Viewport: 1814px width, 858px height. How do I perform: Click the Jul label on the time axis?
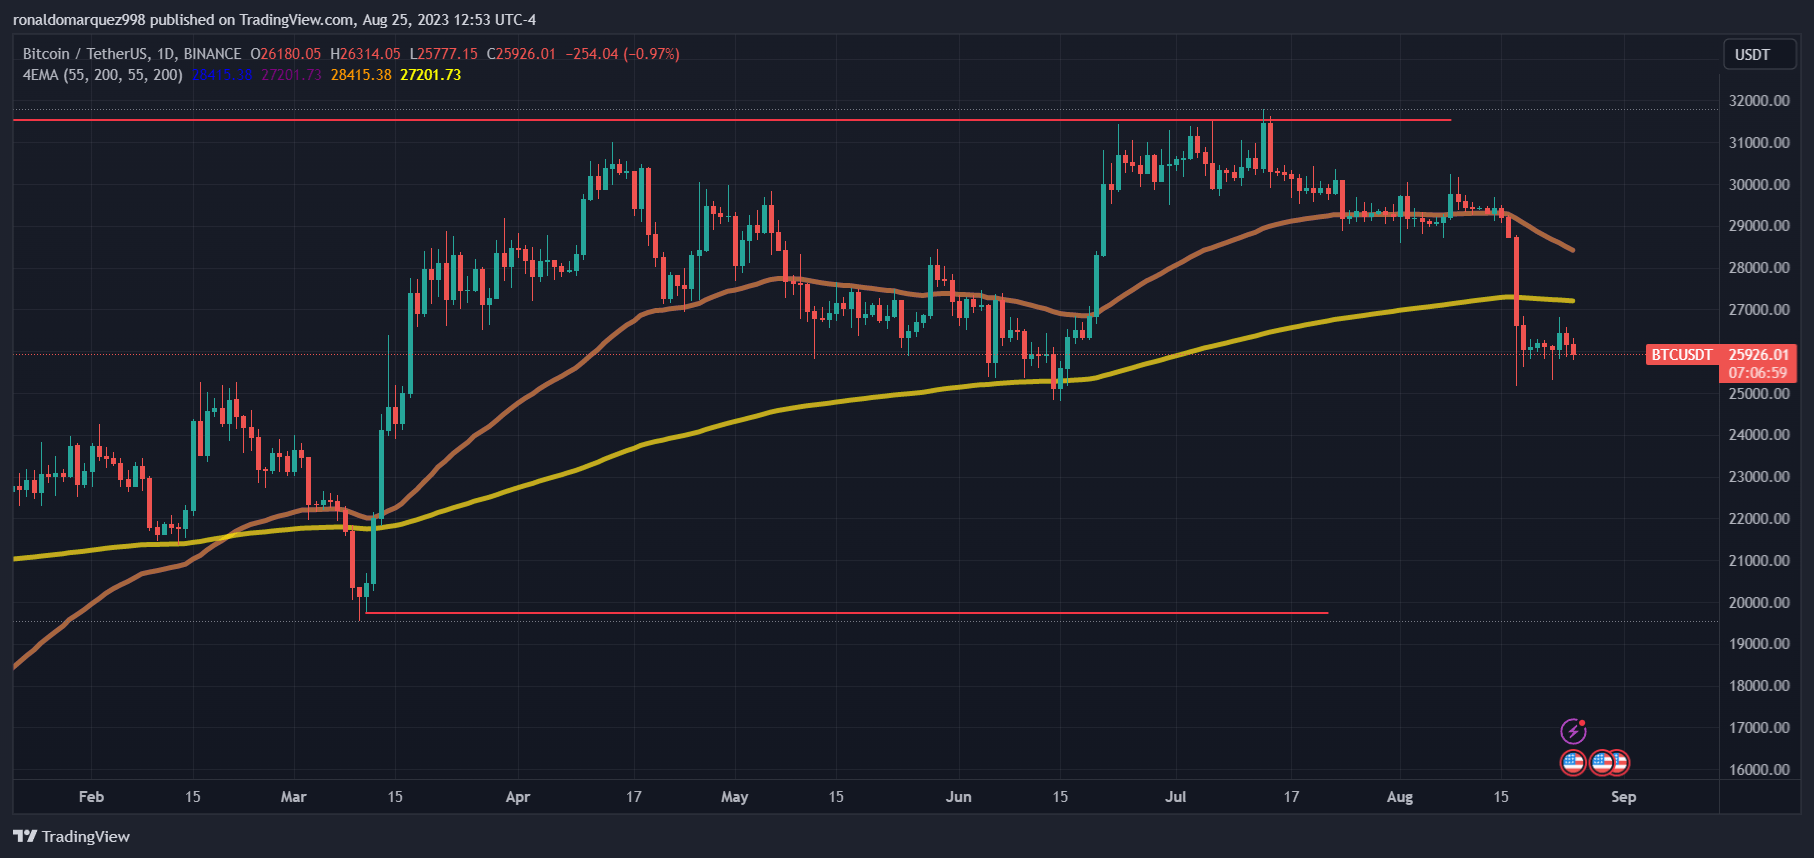click(1176, 797)
